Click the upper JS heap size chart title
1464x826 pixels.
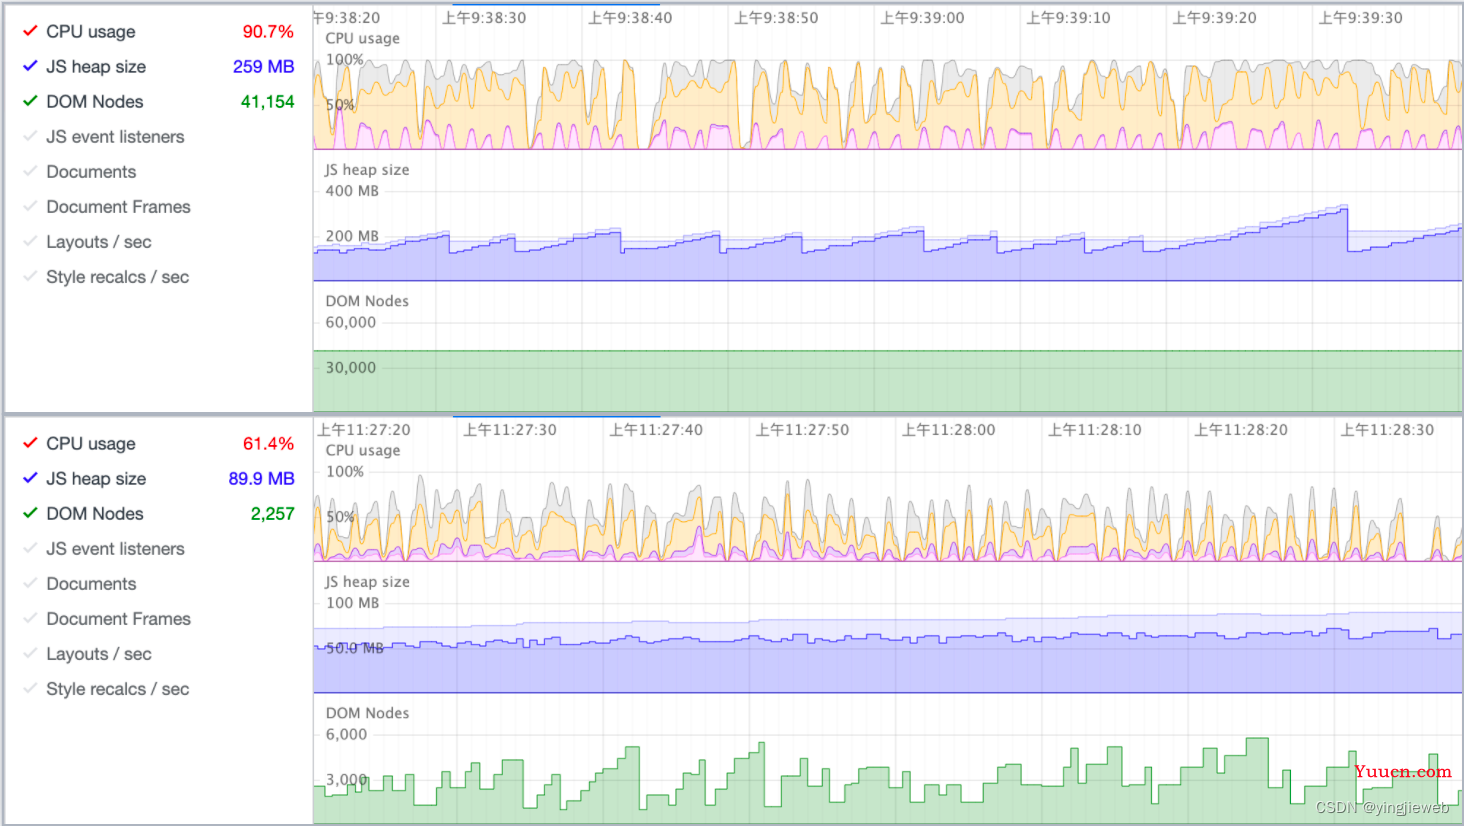pyautogui.click(x=367, y=170)
